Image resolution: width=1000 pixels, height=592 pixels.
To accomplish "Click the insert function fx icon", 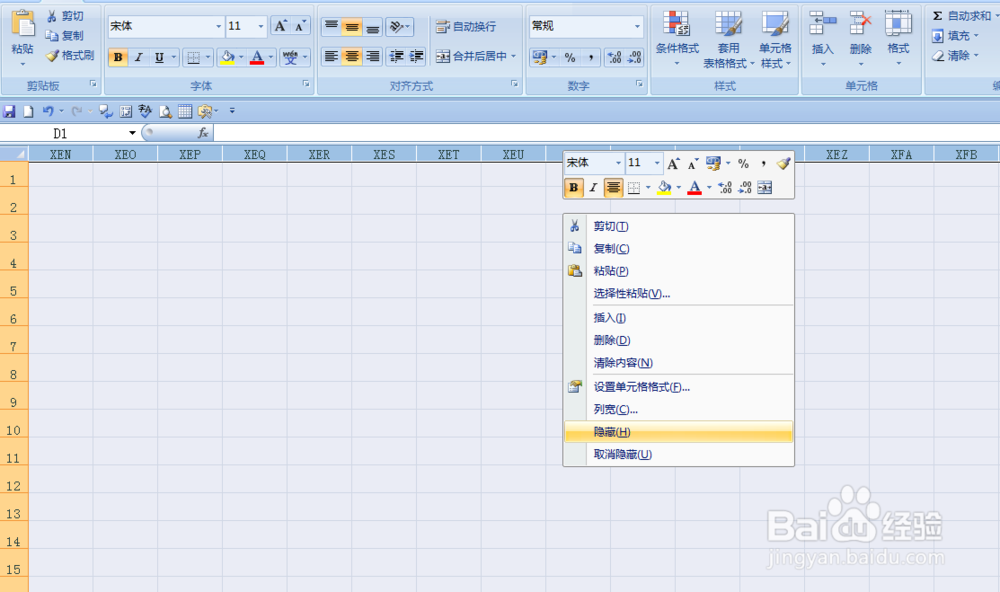I will tap(203, 133).
